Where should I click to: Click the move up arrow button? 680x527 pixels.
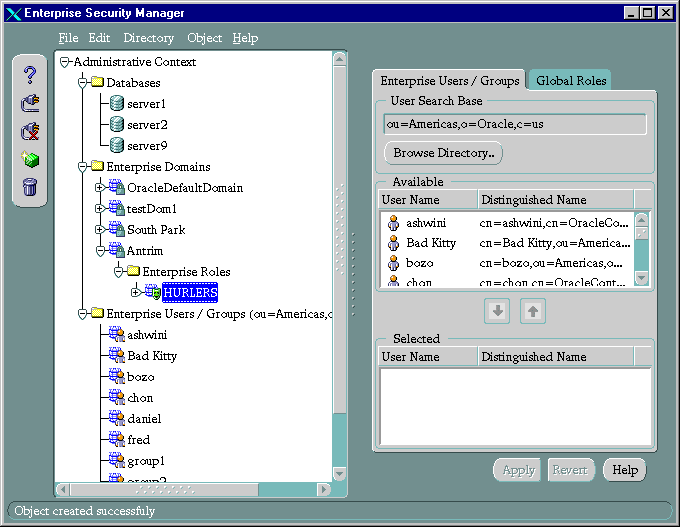533,311
